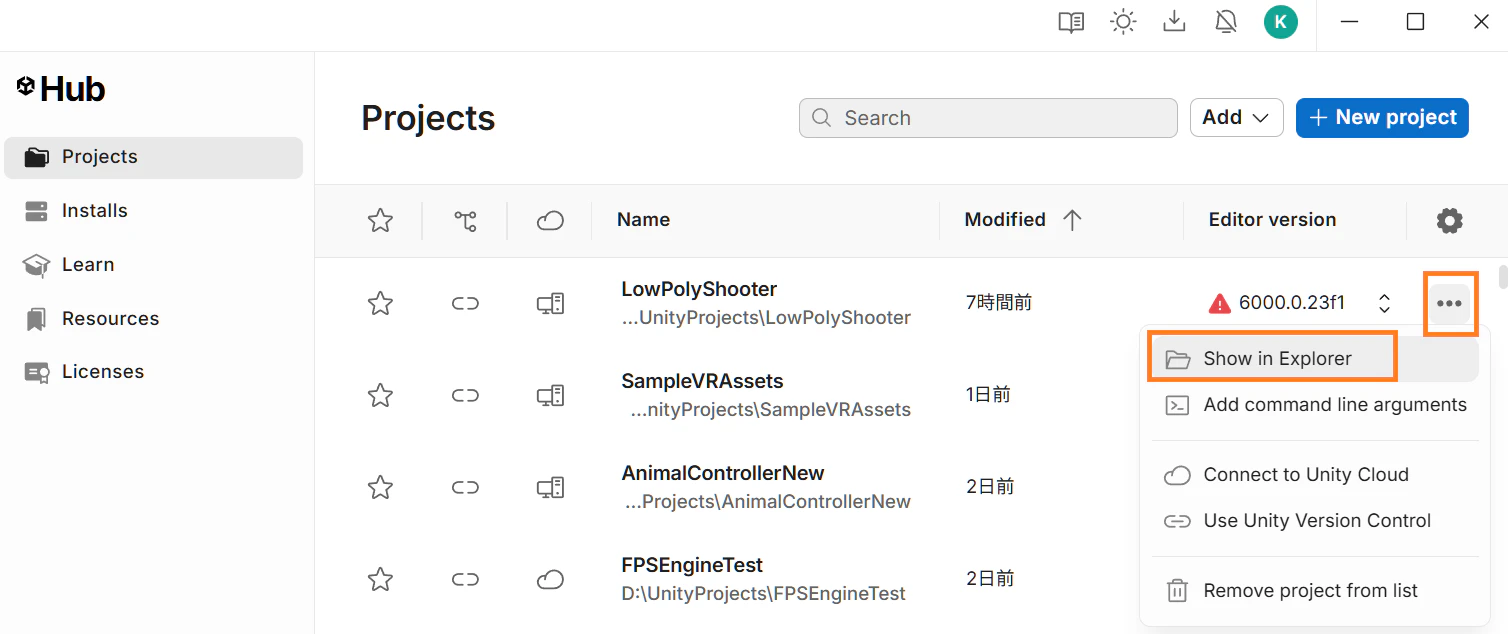
Task: Click AnimalControllerNew local storage icon
Action: (550, 487)
